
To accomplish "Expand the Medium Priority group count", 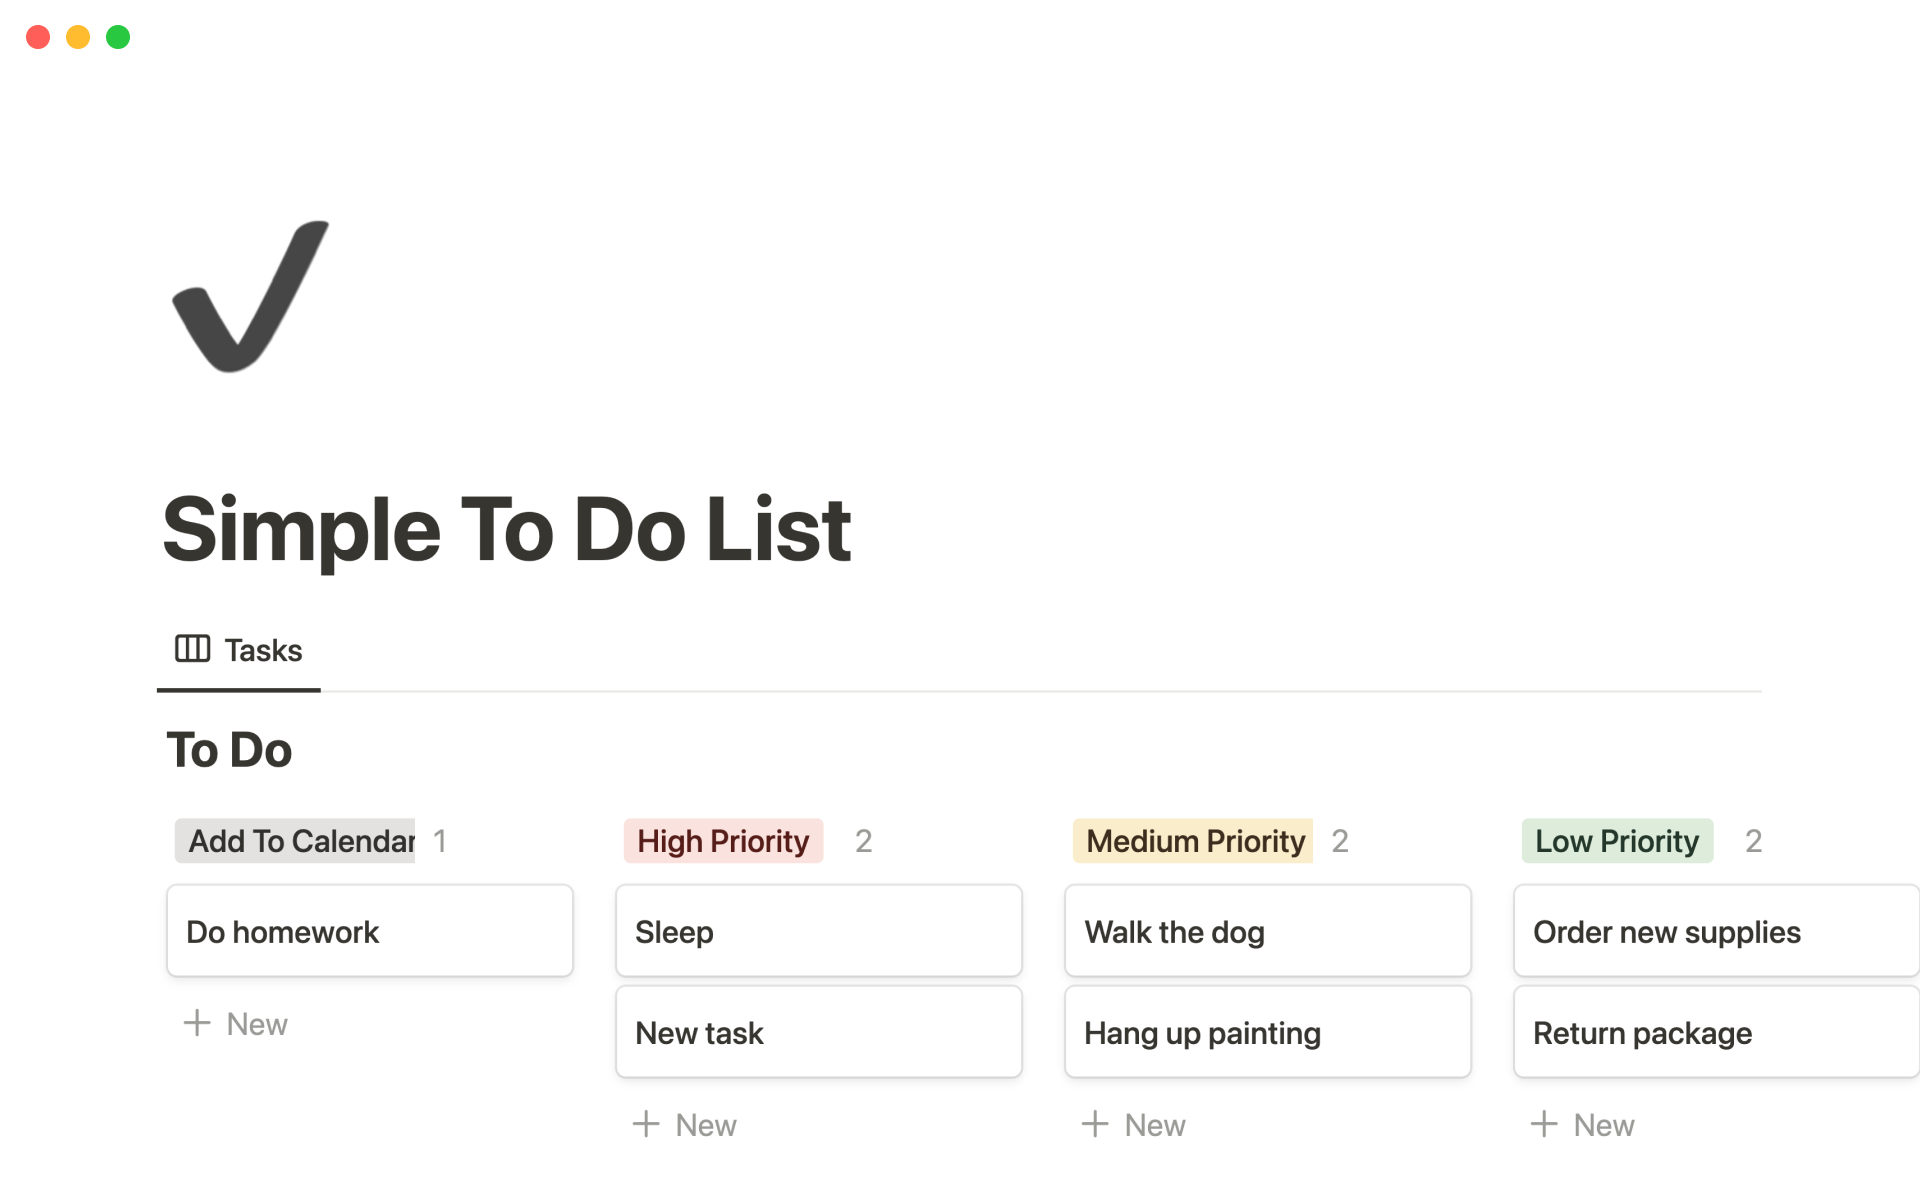I will 1339,841.
